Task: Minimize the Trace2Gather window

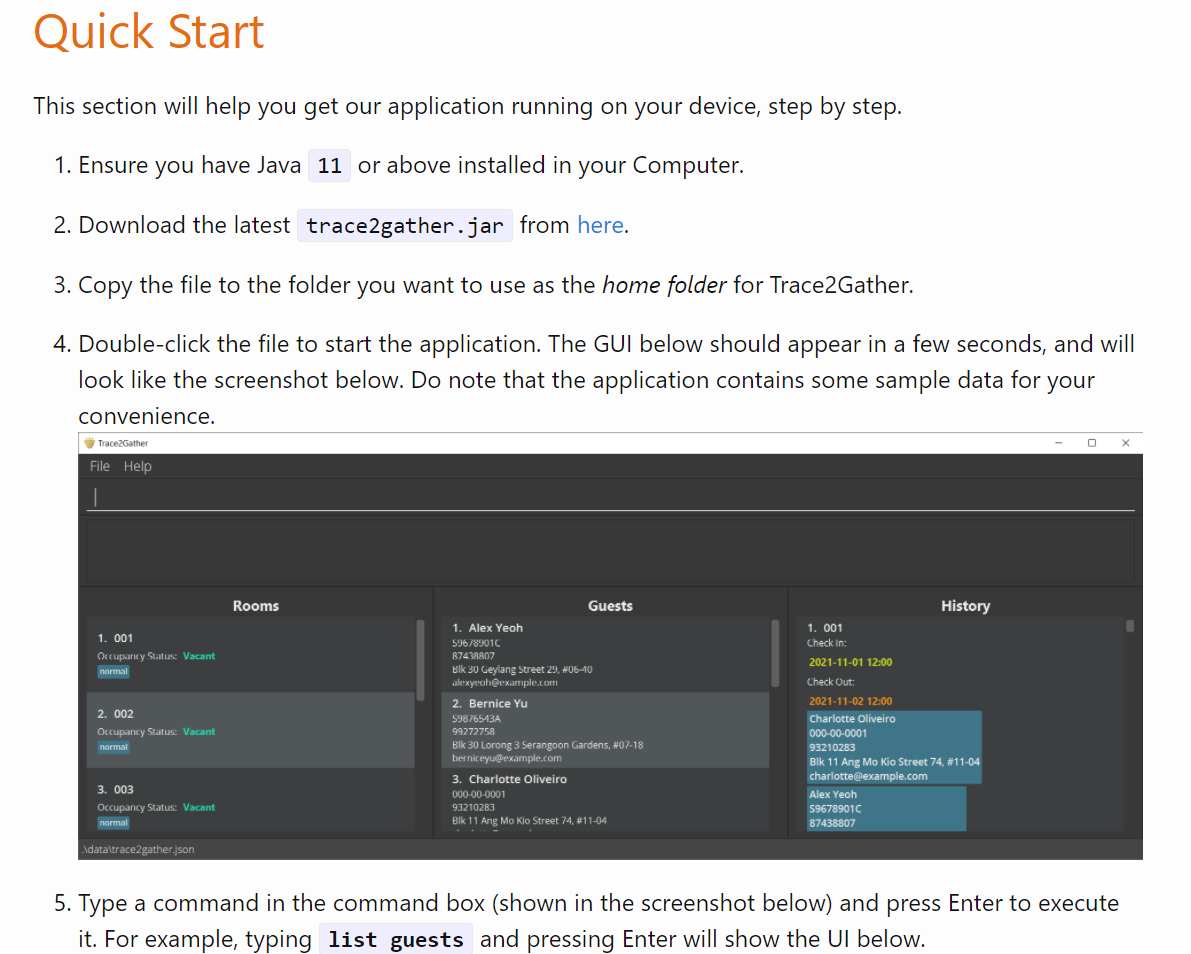Action: 1058,443
